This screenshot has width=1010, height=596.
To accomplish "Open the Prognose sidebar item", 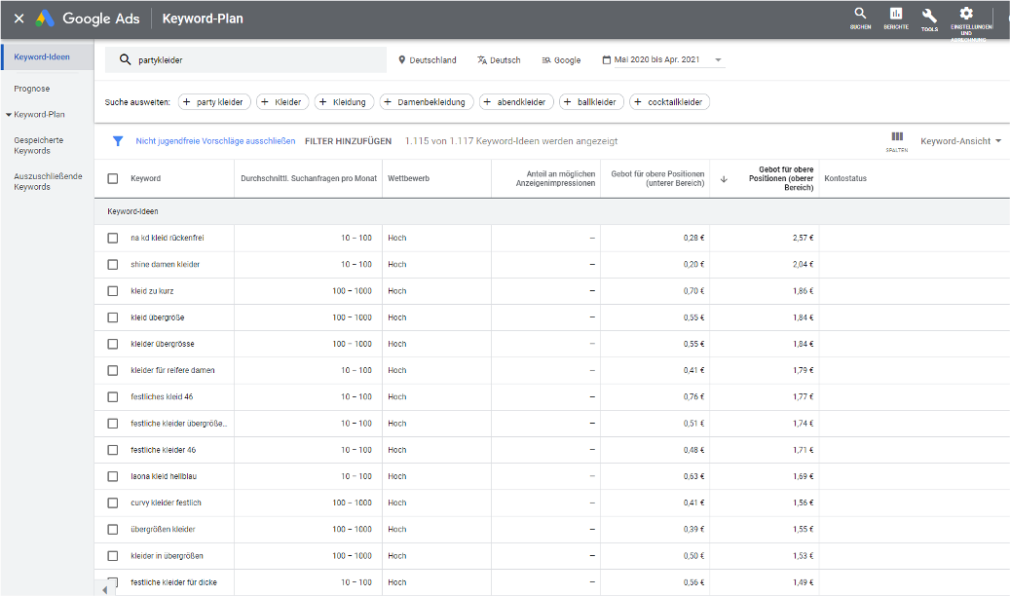I will pos(32,89).
